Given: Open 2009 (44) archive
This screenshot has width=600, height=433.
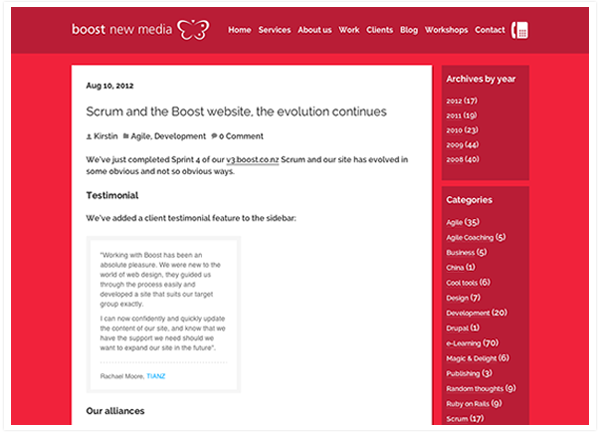Looking at the screenshot, I should pyautogui.click(x=462, y=145).
